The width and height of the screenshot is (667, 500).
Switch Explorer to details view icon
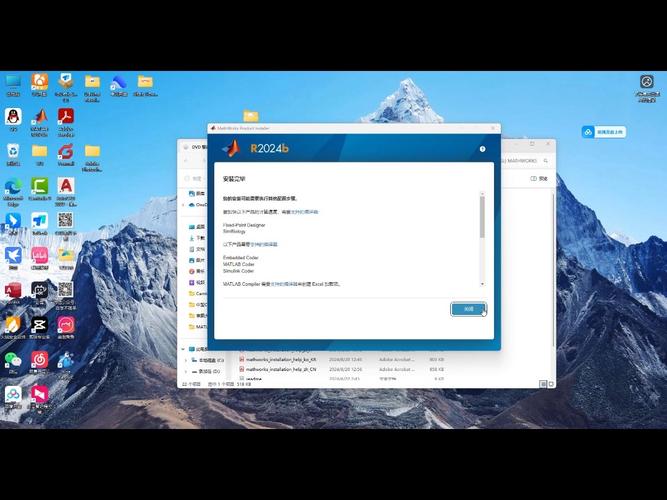pyautogui.click(x=543, y=384)
